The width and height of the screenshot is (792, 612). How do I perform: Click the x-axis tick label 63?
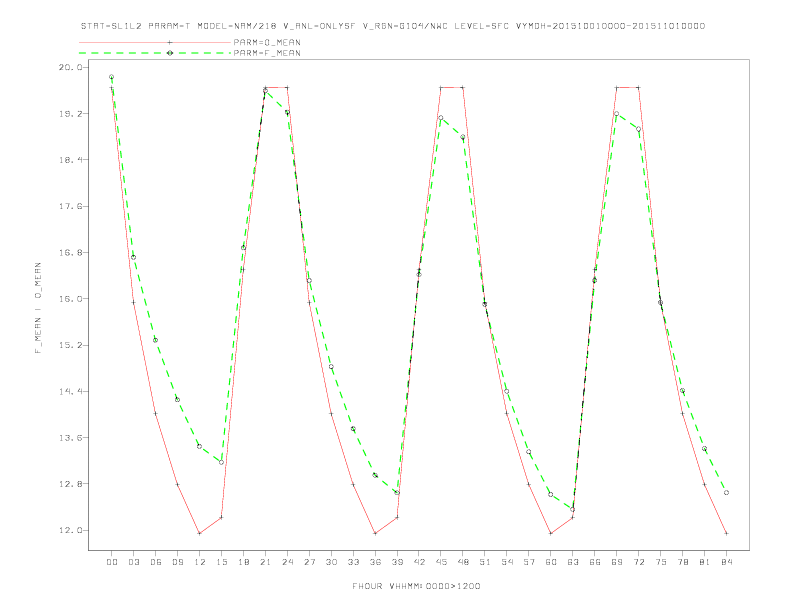tap(573, 562)
